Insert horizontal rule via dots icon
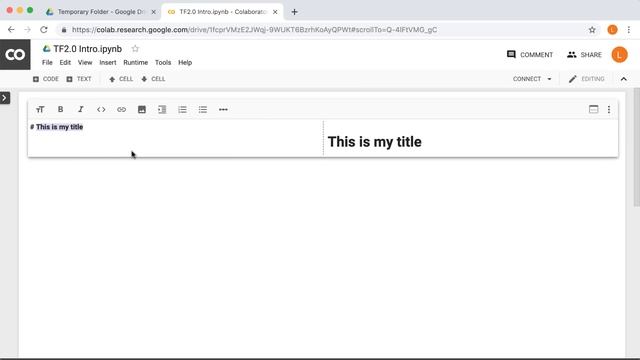The height and width of the screenshot is (360, 640). pyautogui.click(x=223, y=109)
